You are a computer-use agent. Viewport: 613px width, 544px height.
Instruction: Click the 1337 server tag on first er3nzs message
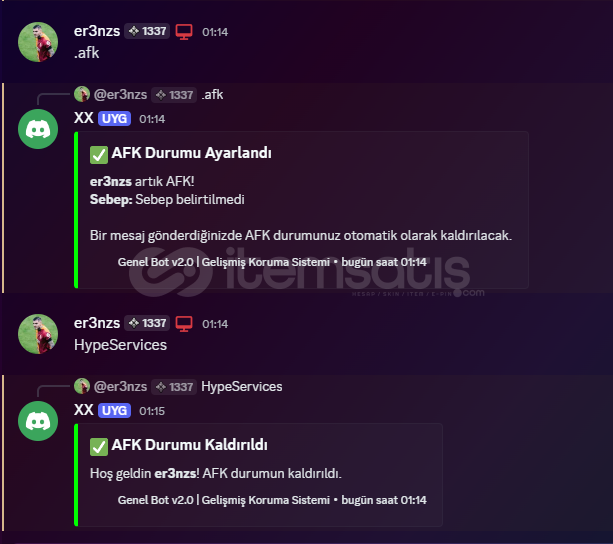147,31
